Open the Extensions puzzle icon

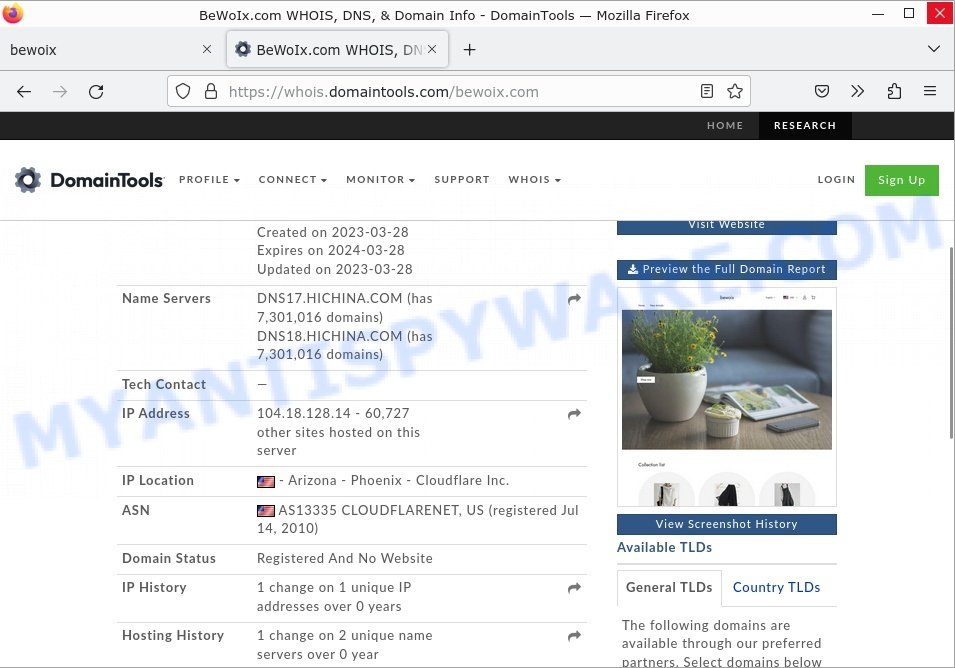894,91
